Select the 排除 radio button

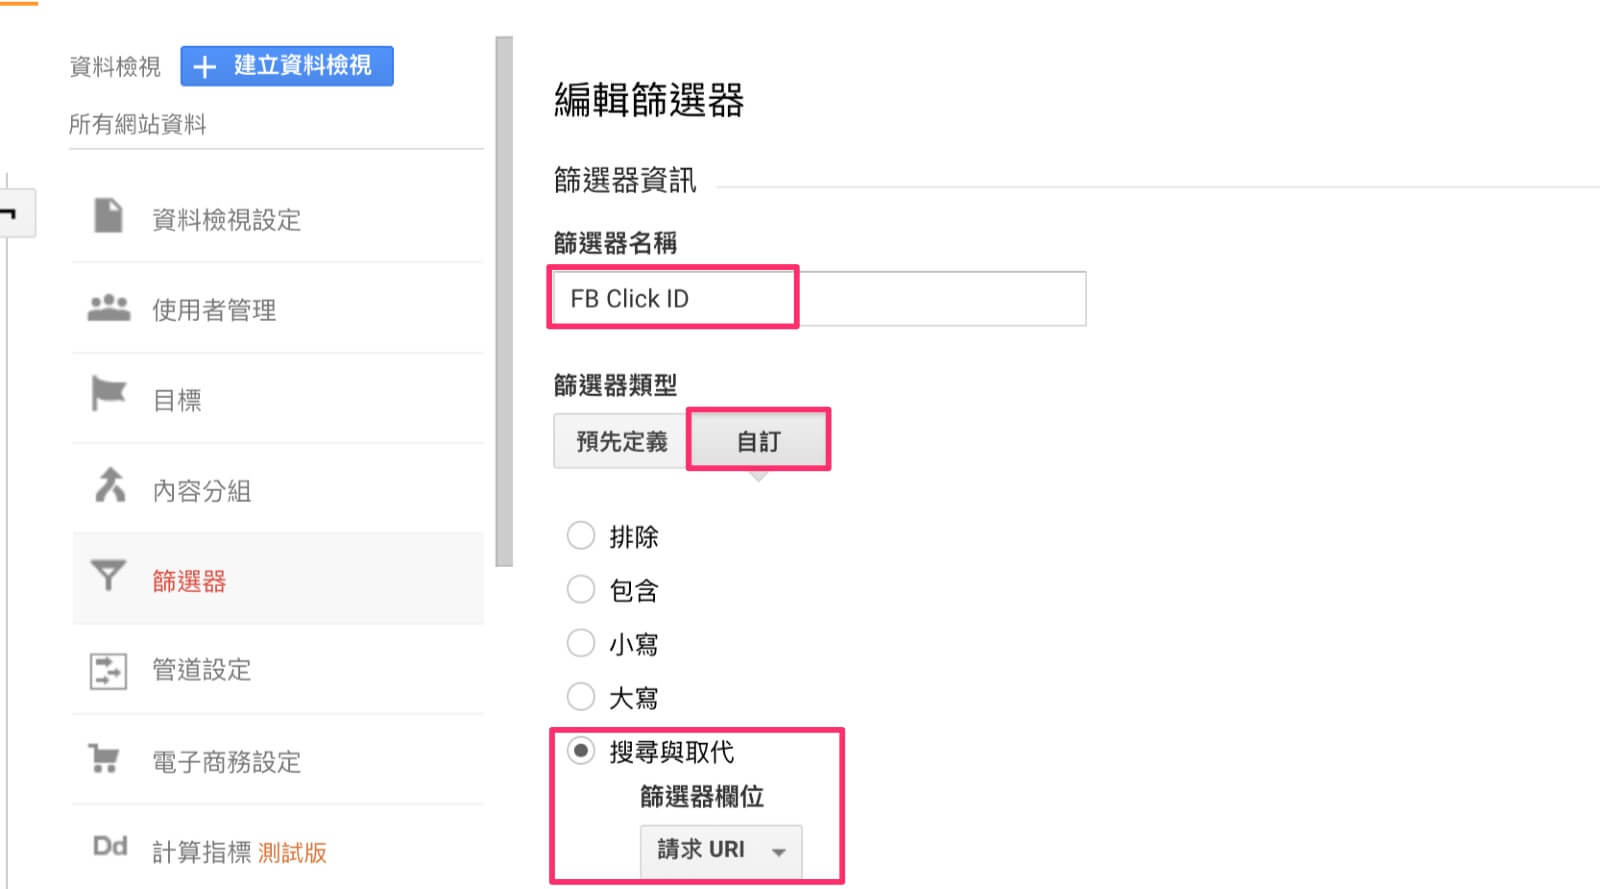click(581, 535)
